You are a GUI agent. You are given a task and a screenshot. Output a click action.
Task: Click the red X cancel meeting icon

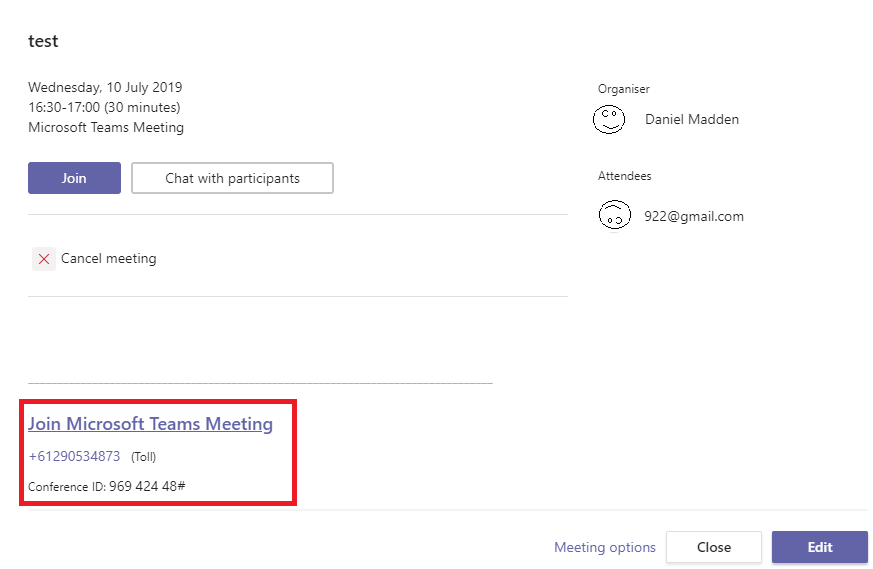click(x=44, y=259)
